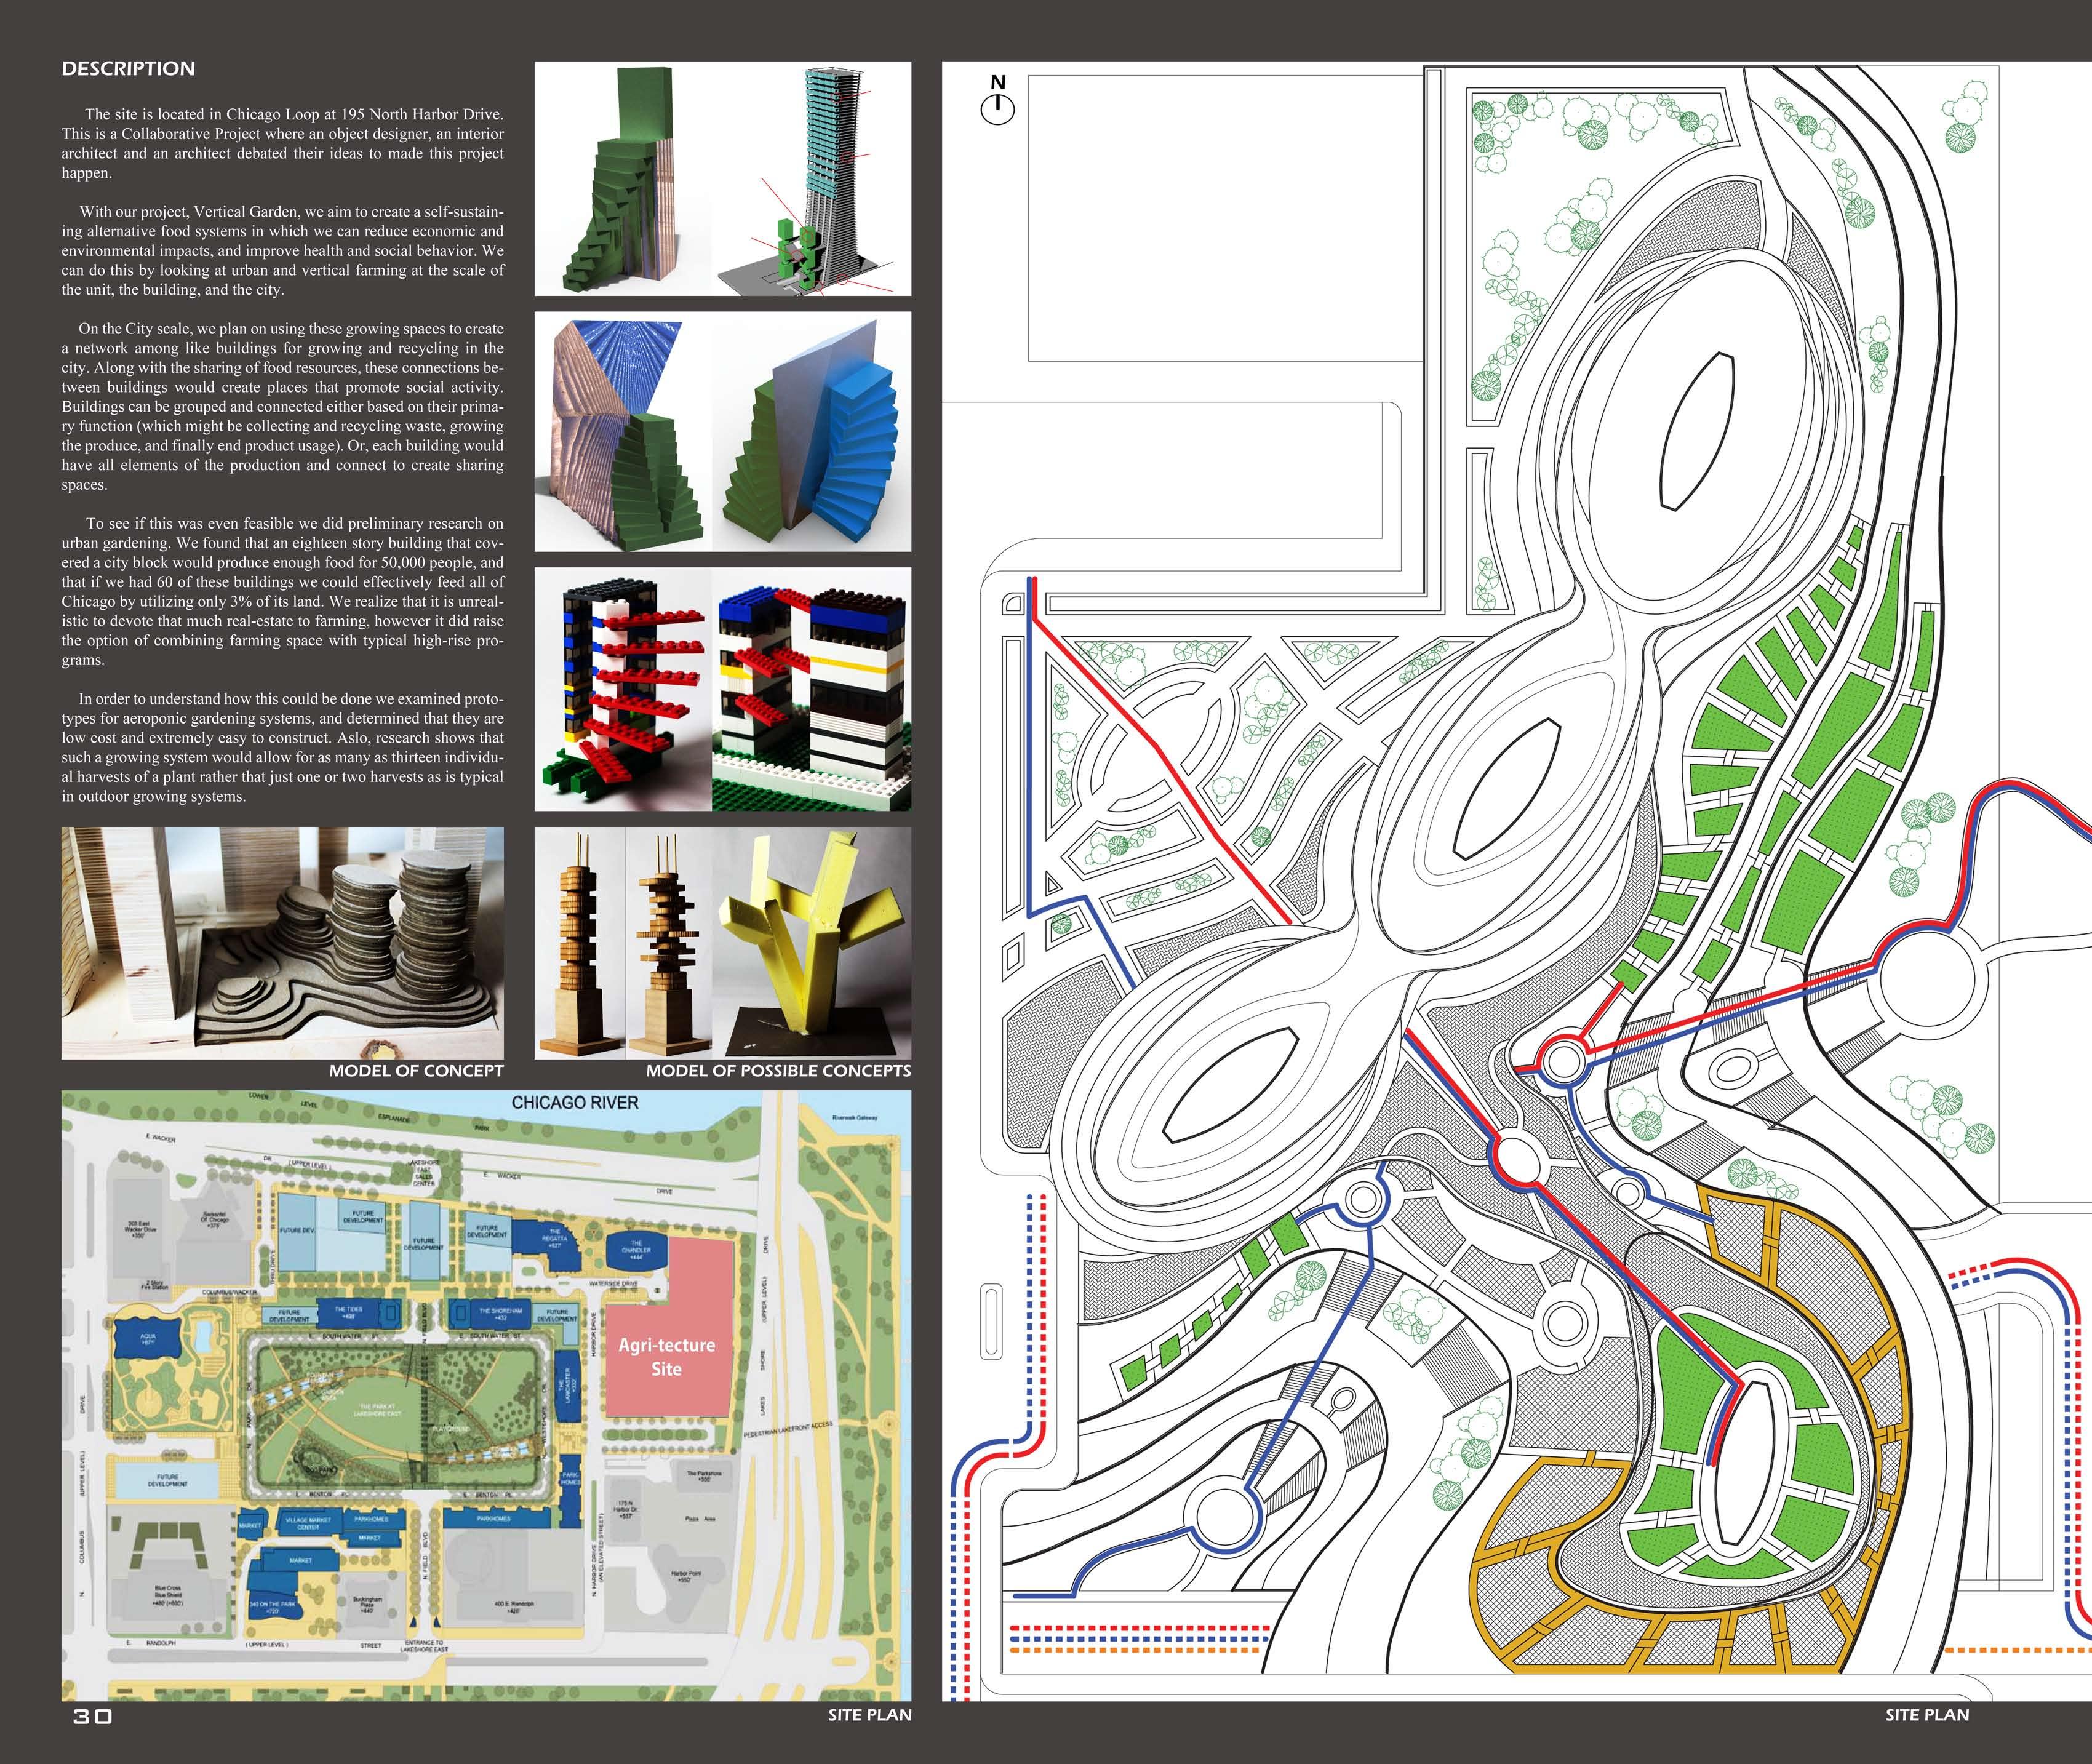Click the DESCRIPTION heading
The height and width of the screenshot is (1764, 2092).
128,69
